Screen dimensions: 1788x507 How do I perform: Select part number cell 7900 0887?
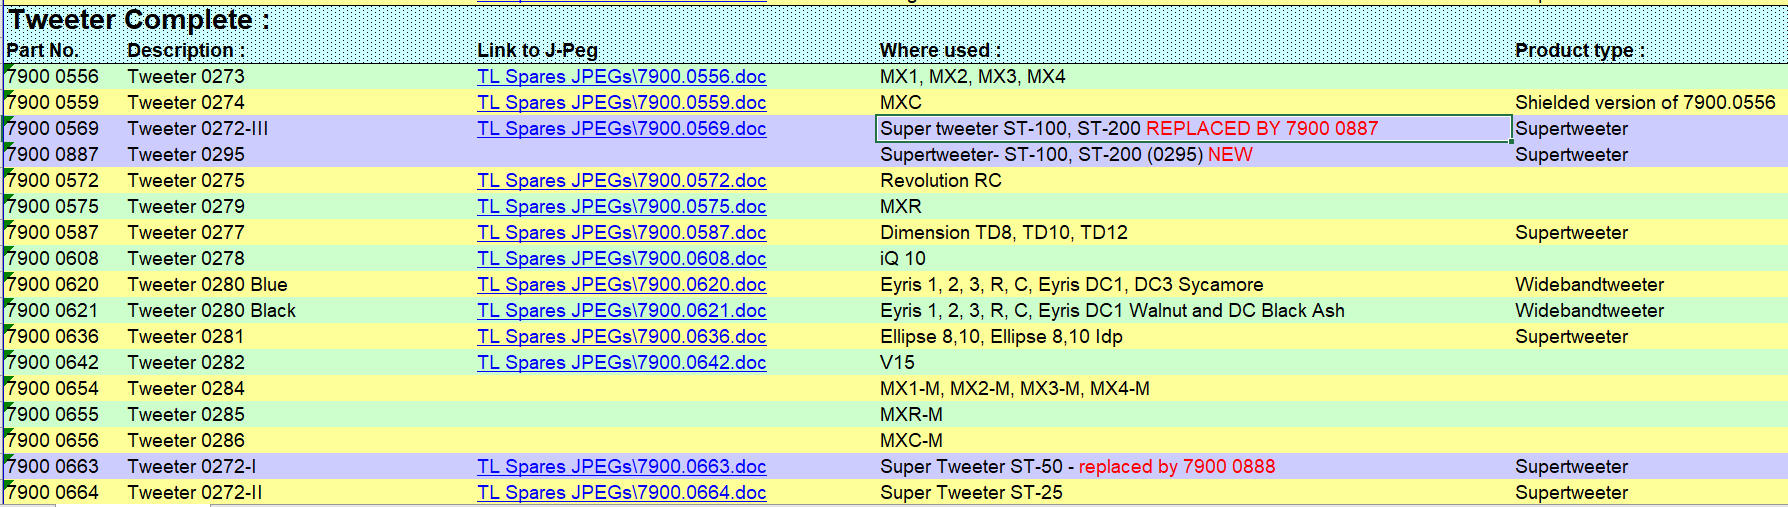coord(53,155)
